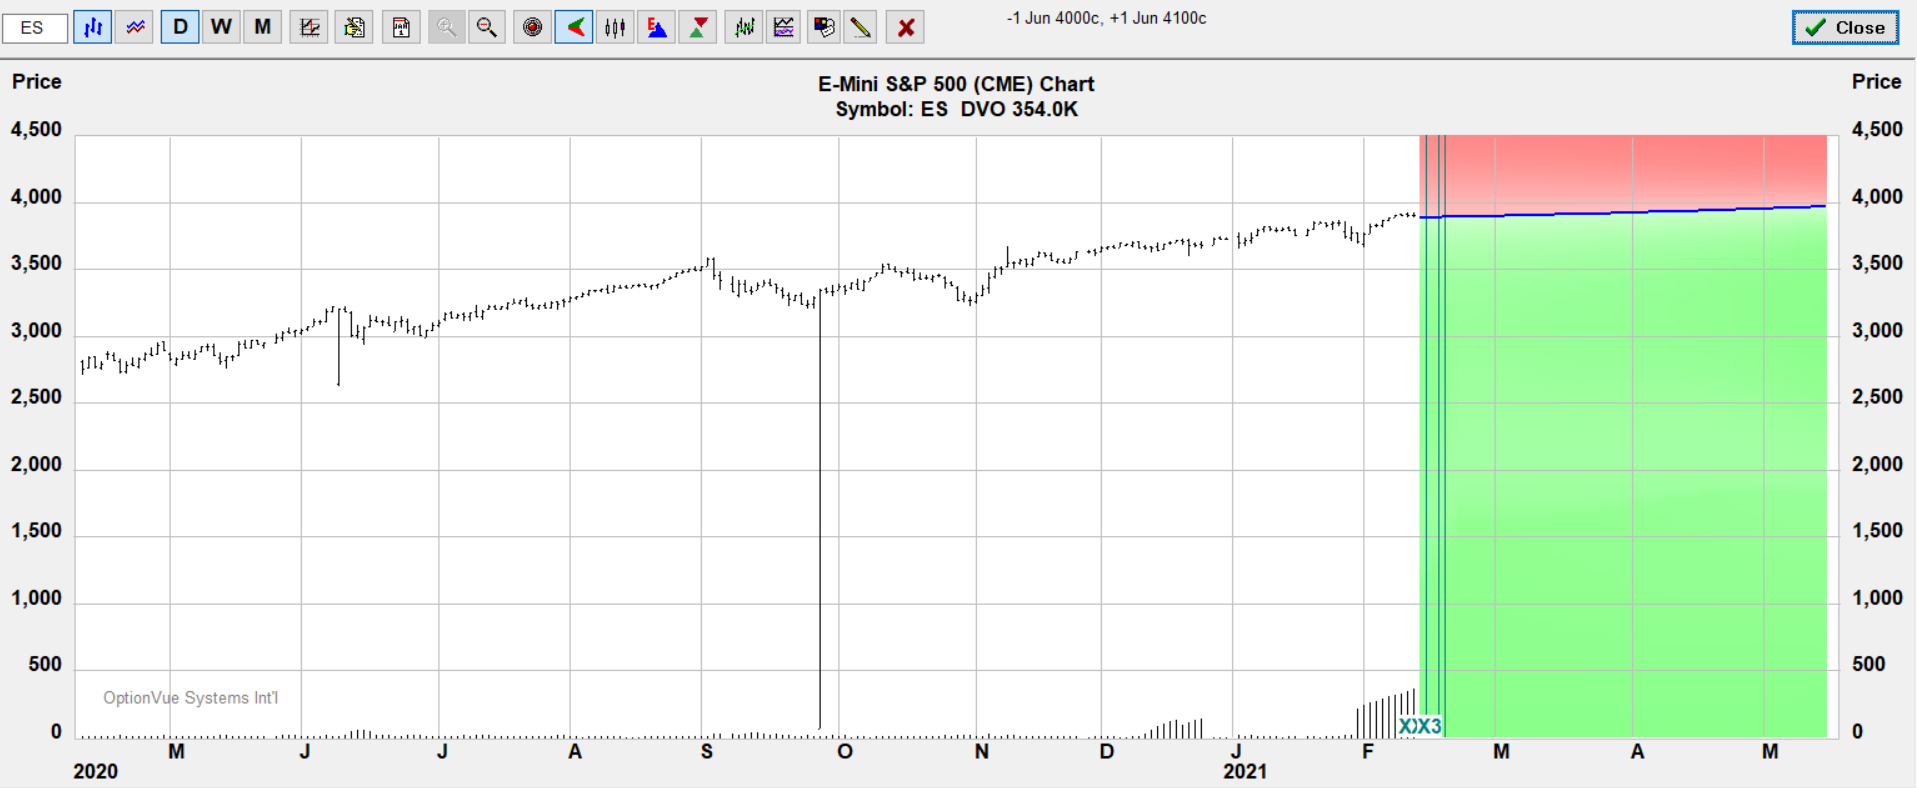Open the indicators multi-line chart icon
The width and height of the screenshot is (1917, 788).
785,28
